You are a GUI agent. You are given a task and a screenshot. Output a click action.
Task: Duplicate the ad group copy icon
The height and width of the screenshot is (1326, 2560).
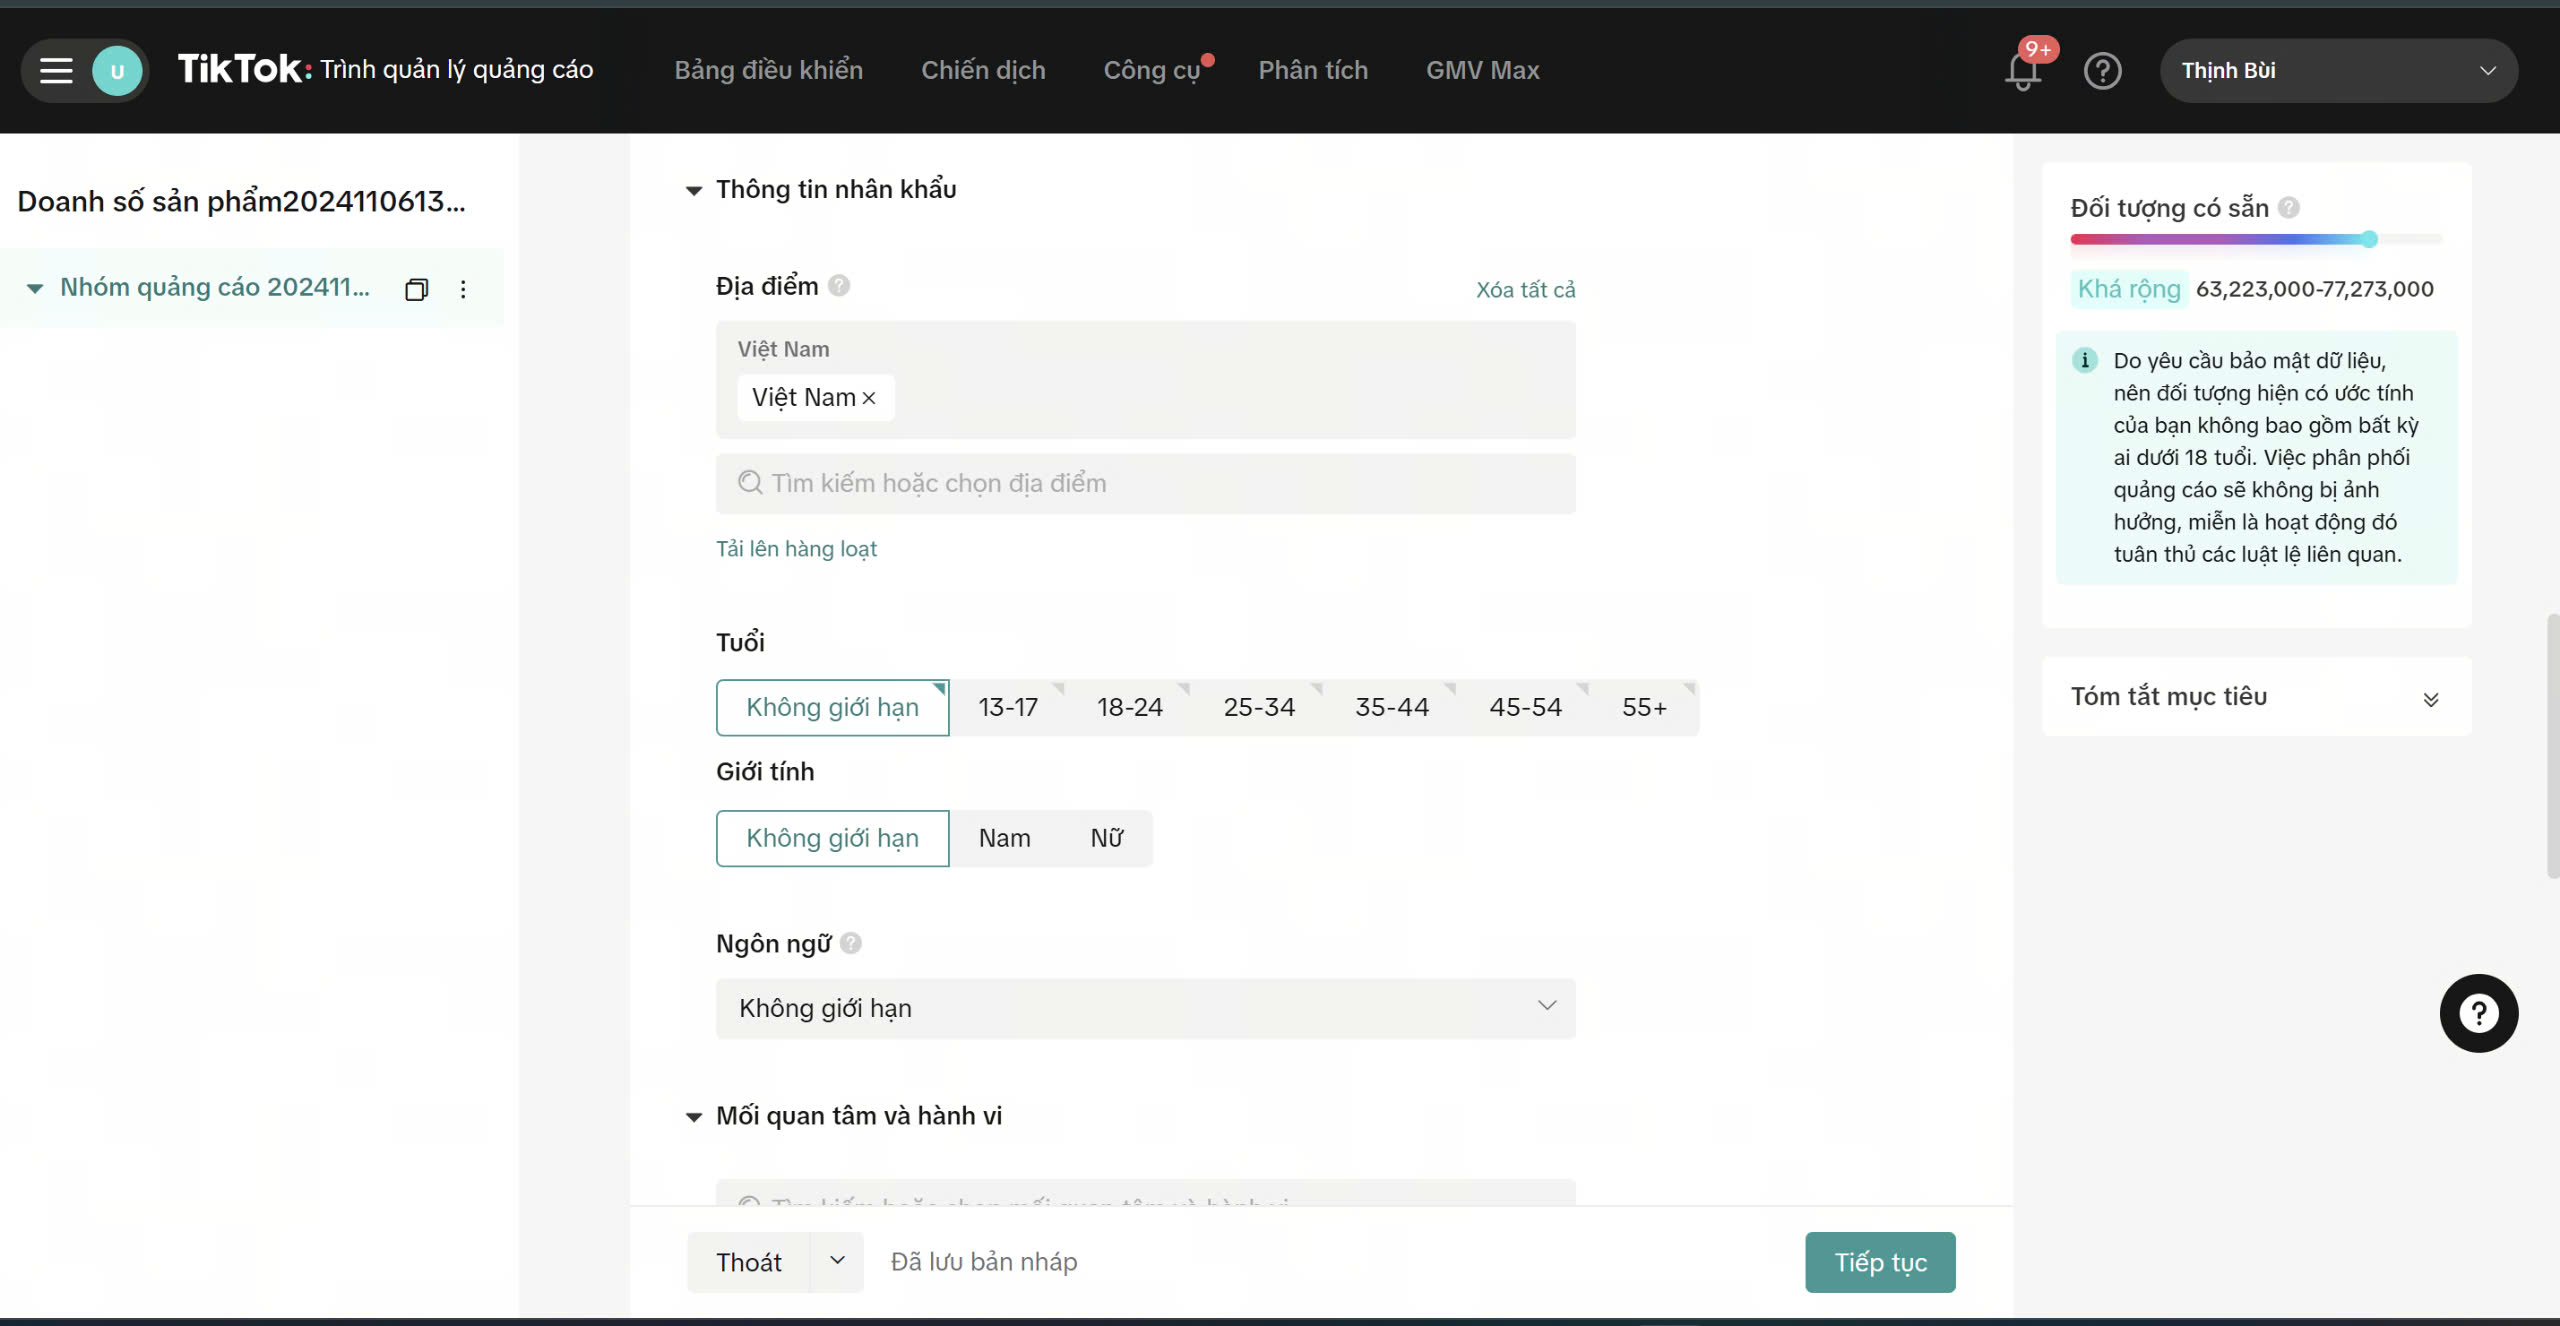pos(416,289)
